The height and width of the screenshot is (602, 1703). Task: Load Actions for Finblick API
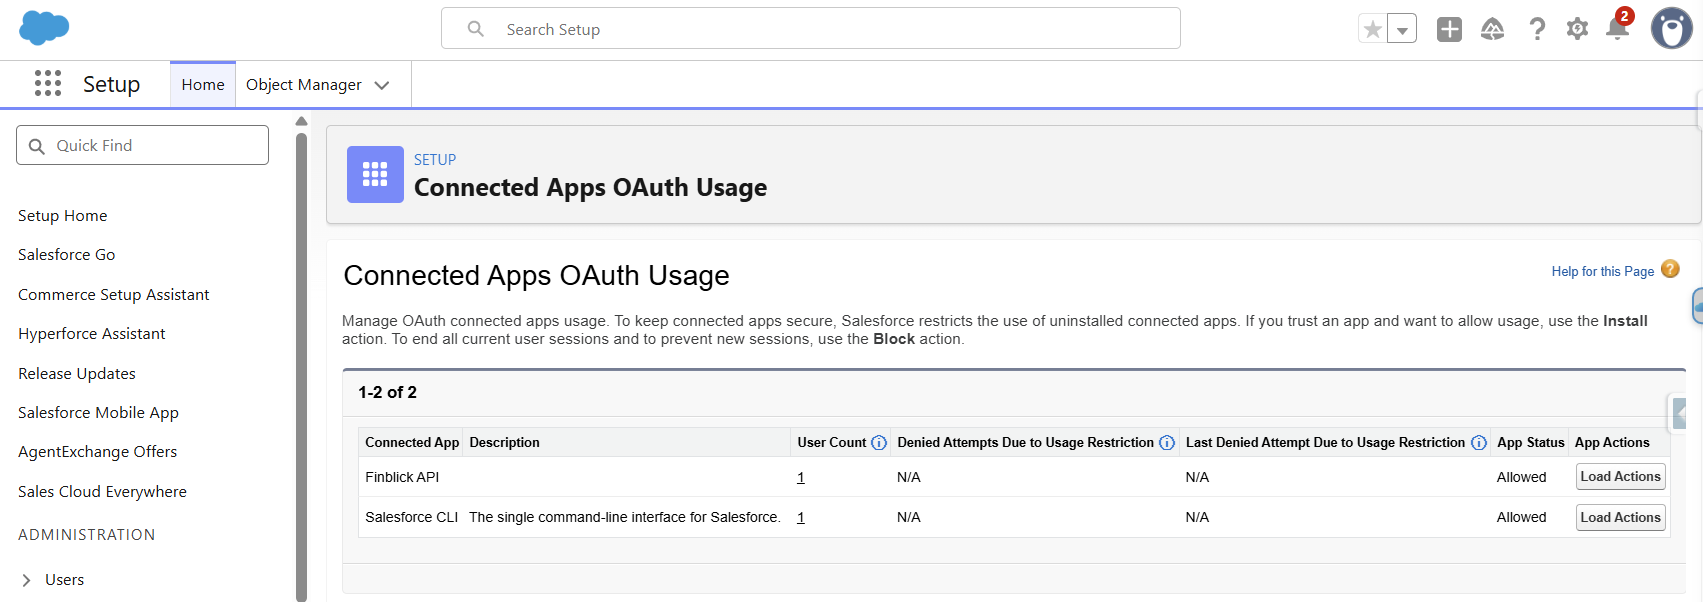[1621, 476]
